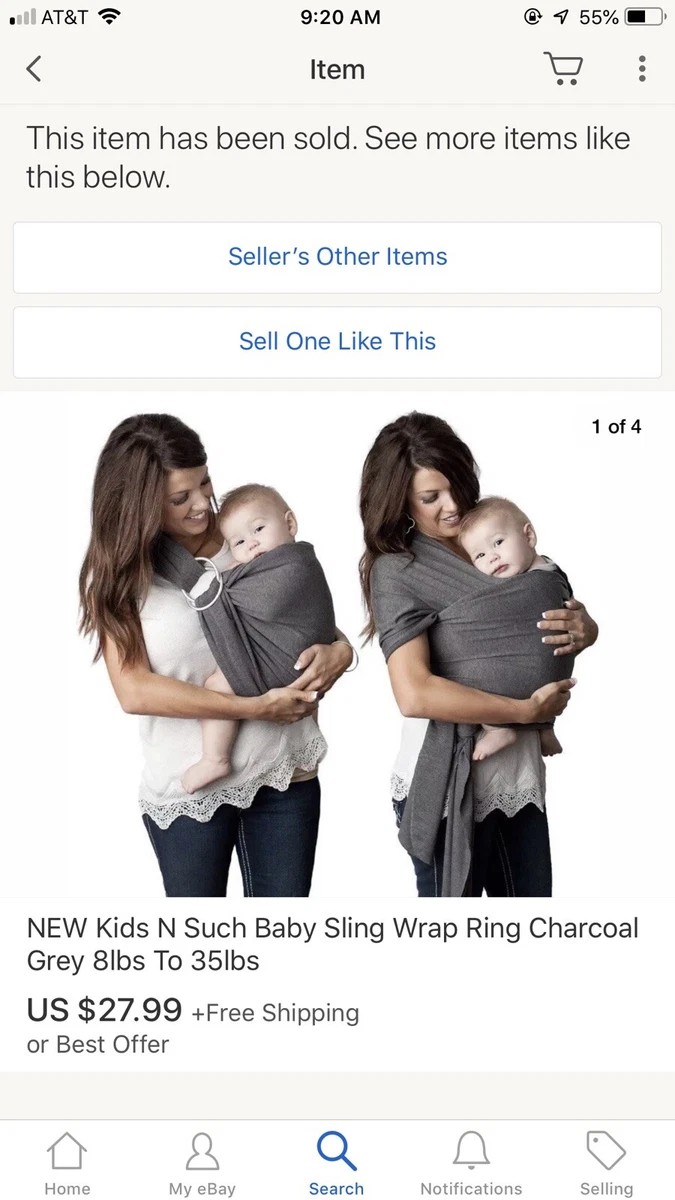Tap the 1 of 4 image counter
Screen dimensions: 675x1200
click(x=616, y=427)
